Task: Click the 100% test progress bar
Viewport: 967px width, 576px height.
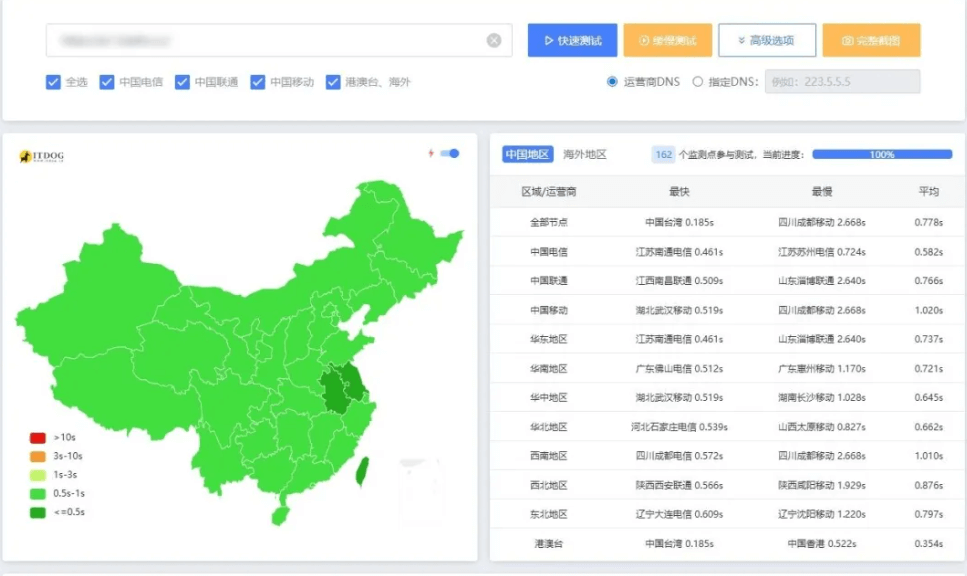Action: (880, 154)
